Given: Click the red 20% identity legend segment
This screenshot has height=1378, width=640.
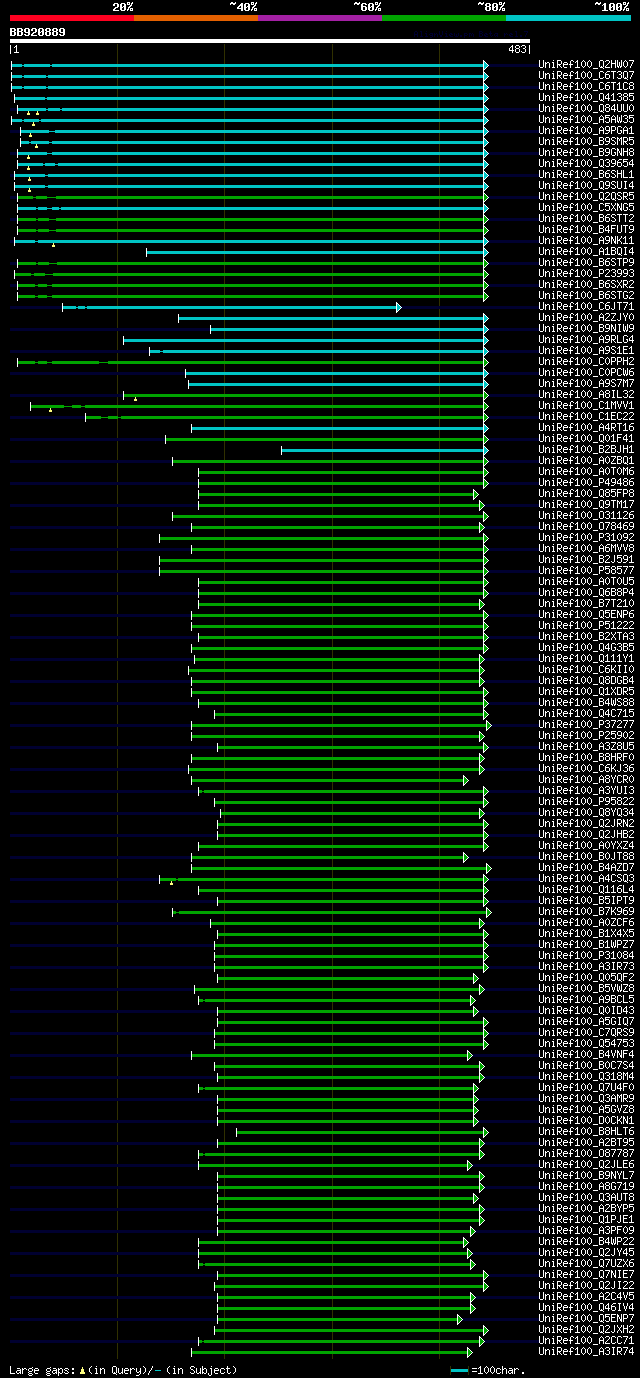Looking at the screenshot, I should (x=71, y=17).
